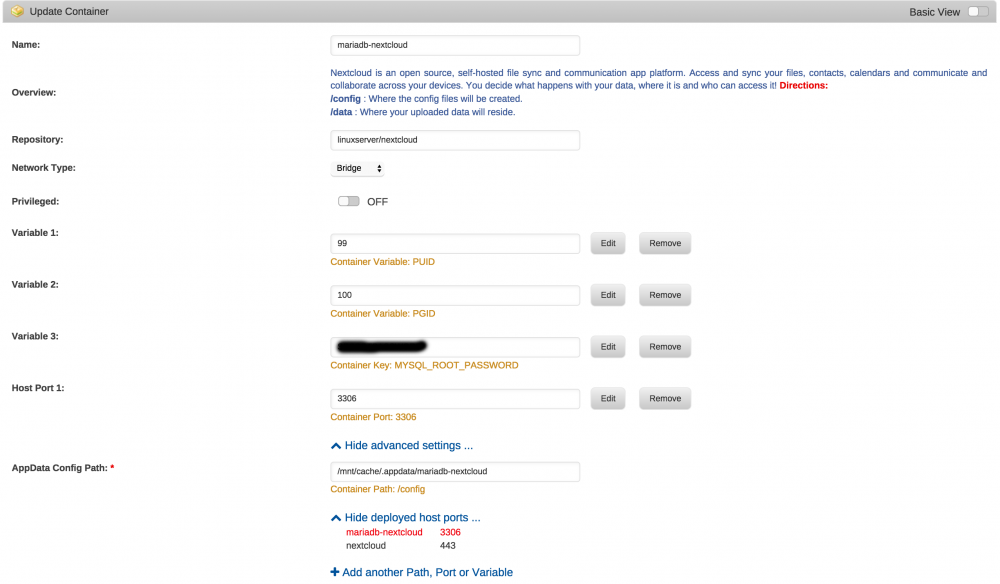Edit the MYSQL_ROOT_PASSWORD variable
This screenshot has width=1000, height=584.
coord(608,347)
